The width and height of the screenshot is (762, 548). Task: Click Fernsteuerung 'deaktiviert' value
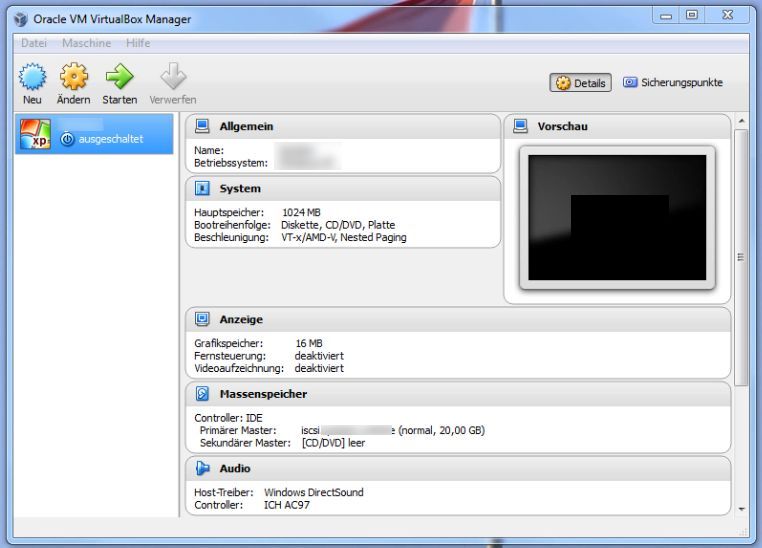tap(319, 356)
